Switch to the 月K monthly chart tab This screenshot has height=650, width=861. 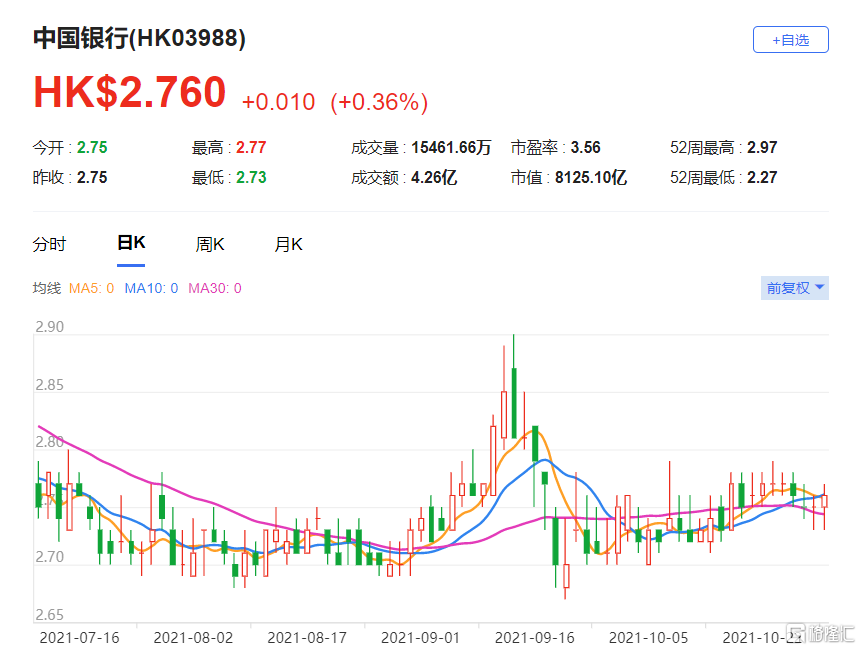289,244
